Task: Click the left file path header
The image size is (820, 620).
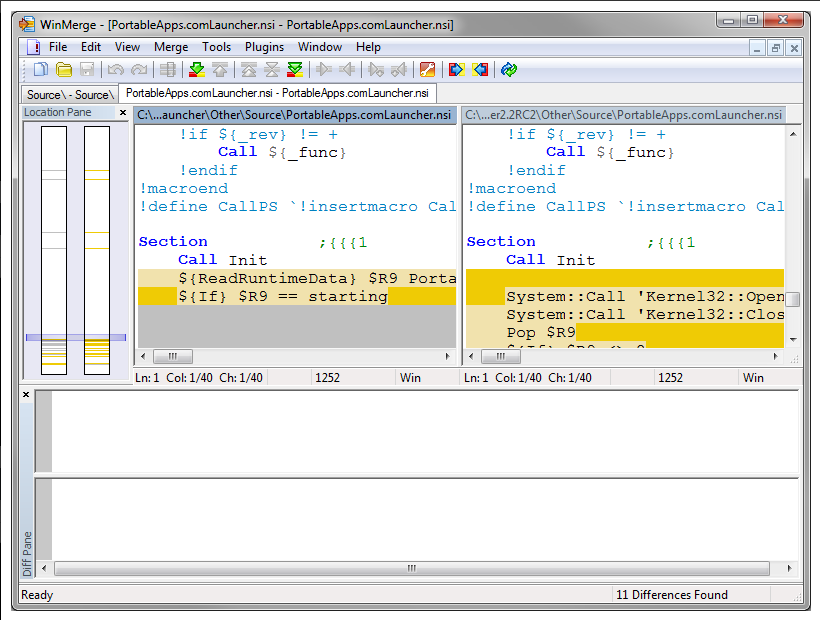Action: pos(295,115)
